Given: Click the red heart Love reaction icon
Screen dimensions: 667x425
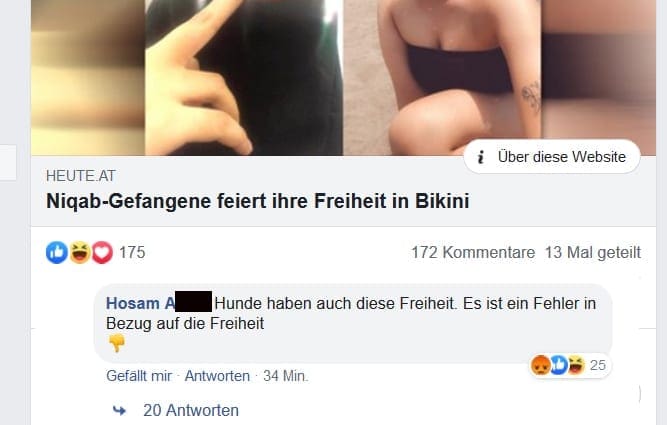Looking at the screenshot, I should point(102,252).
